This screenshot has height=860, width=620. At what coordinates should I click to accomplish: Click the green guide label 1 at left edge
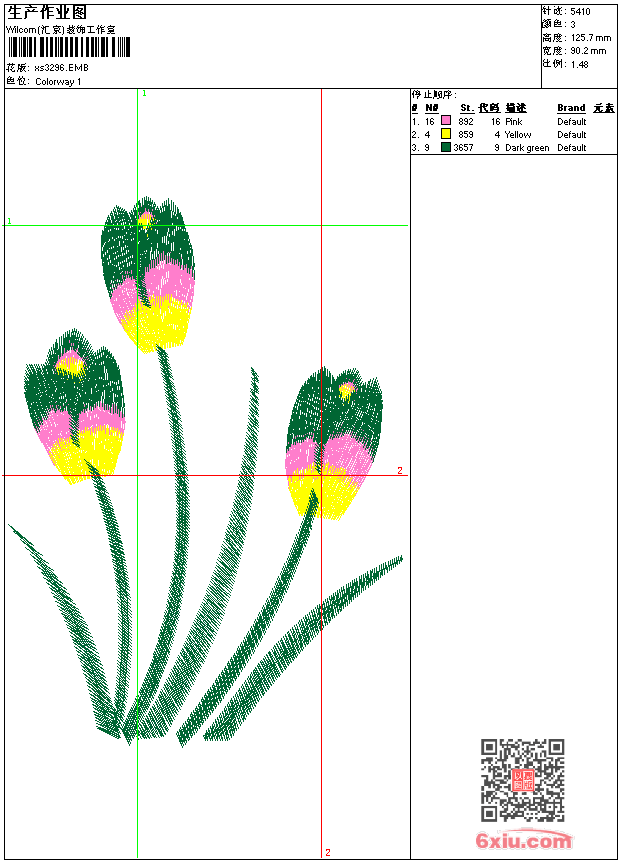pyautogui.click(x=9, y=221)
